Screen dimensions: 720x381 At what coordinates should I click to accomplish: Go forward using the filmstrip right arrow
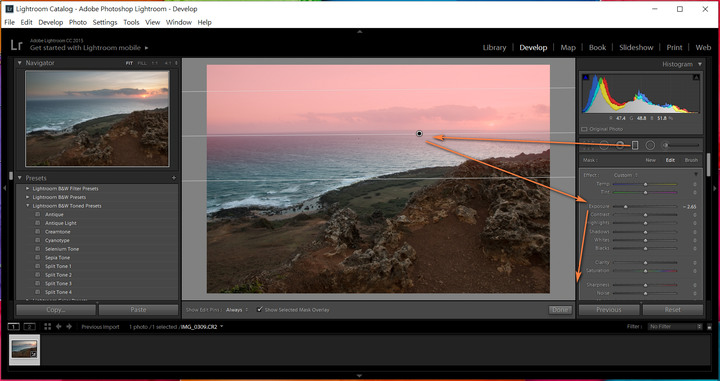point(69,326)
